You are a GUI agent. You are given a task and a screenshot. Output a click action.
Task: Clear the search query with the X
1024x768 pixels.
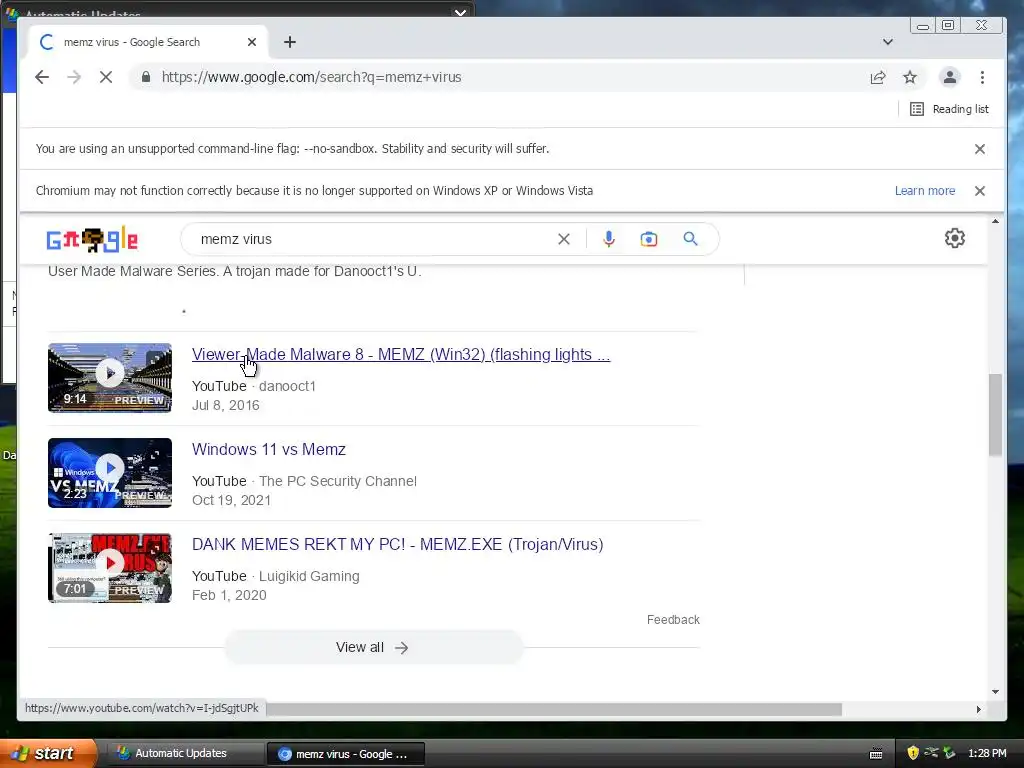tap(564, 239)
